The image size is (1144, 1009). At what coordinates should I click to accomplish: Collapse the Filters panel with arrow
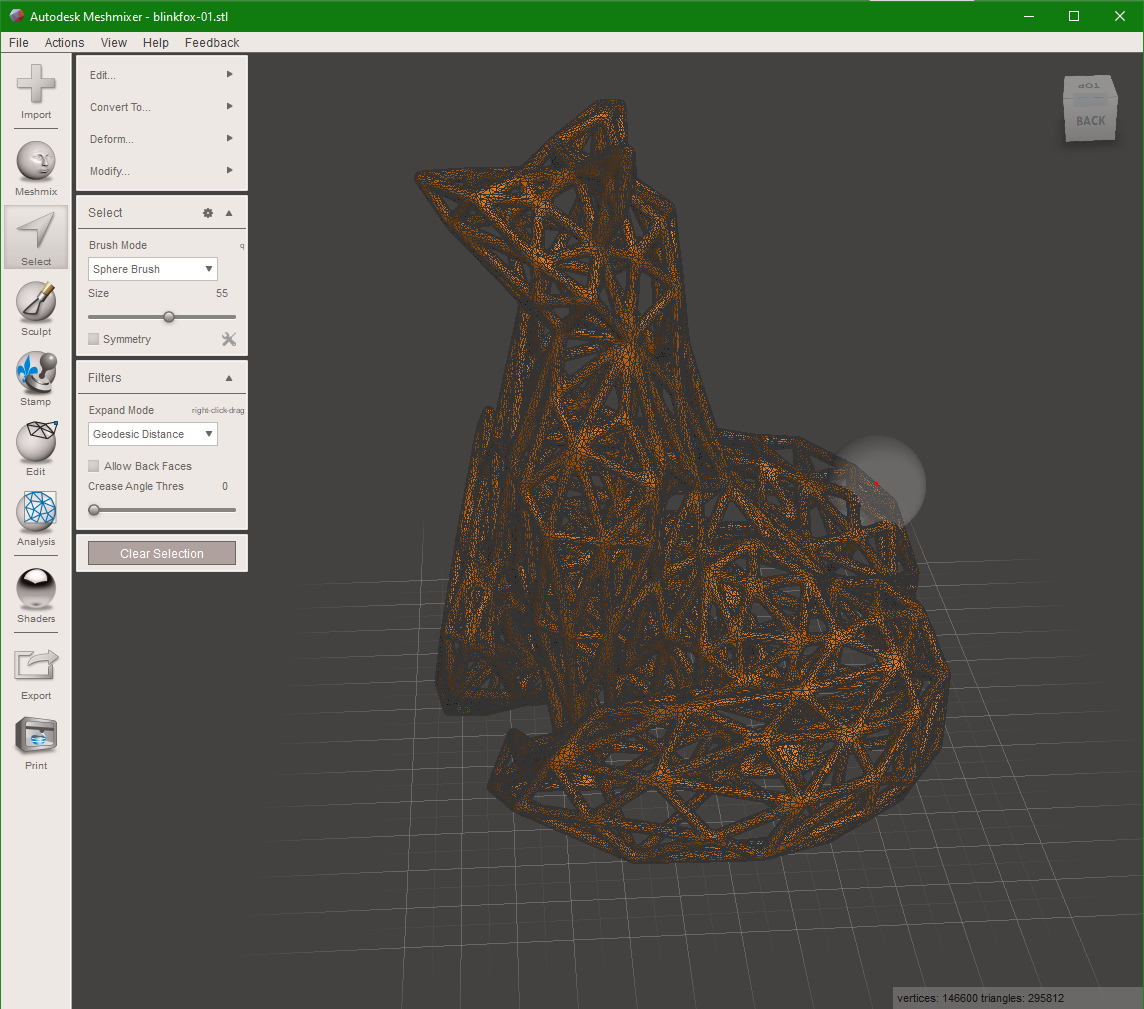[x=229, y=378]
